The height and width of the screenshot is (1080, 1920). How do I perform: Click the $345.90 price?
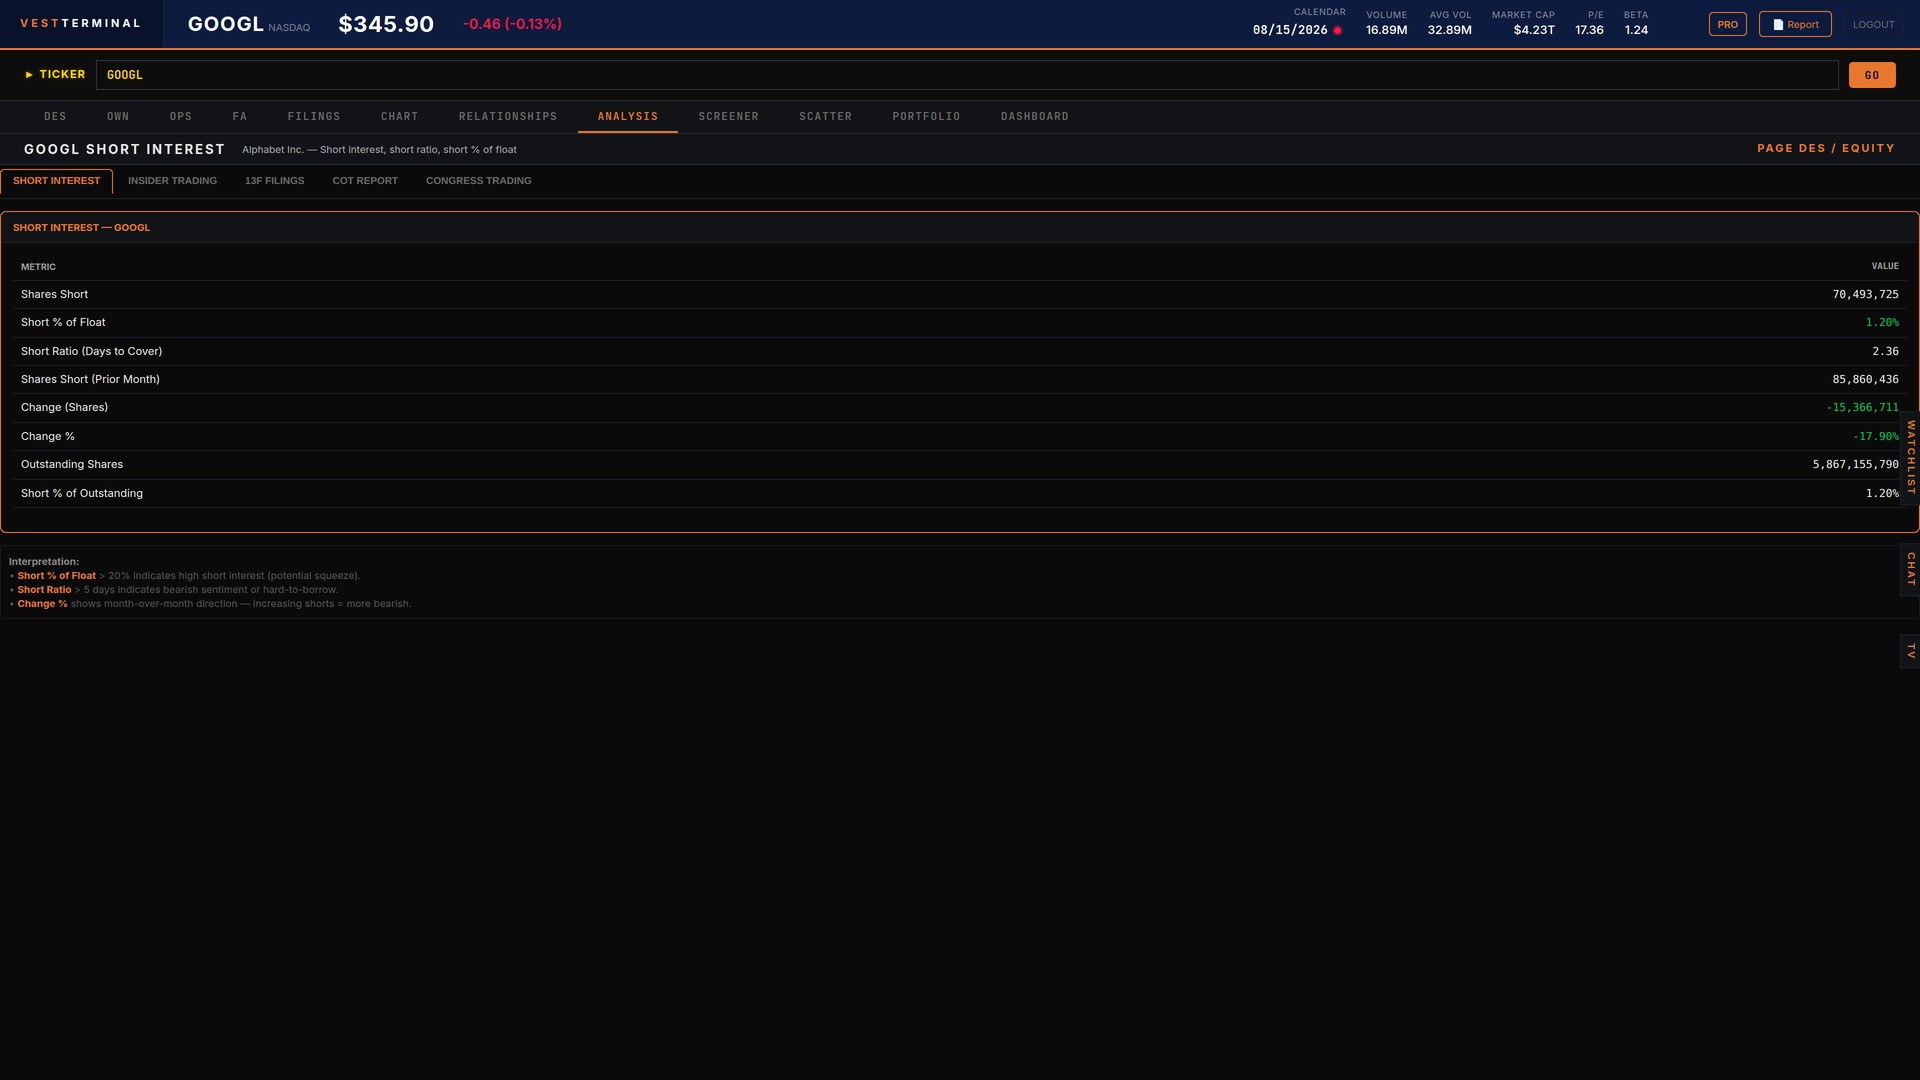386,24
